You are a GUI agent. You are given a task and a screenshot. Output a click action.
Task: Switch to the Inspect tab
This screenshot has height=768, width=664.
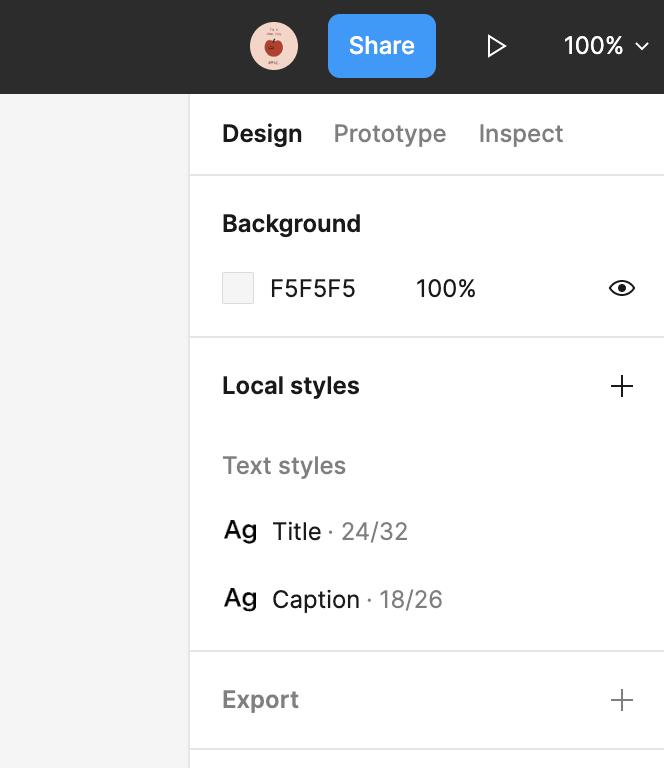point(521,134)
